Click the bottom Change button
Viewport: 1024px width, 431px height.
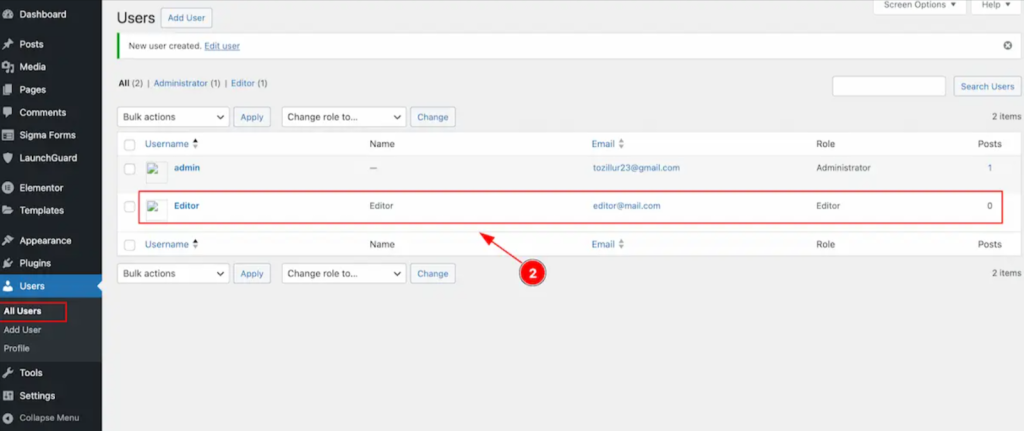tap(432, 274)
